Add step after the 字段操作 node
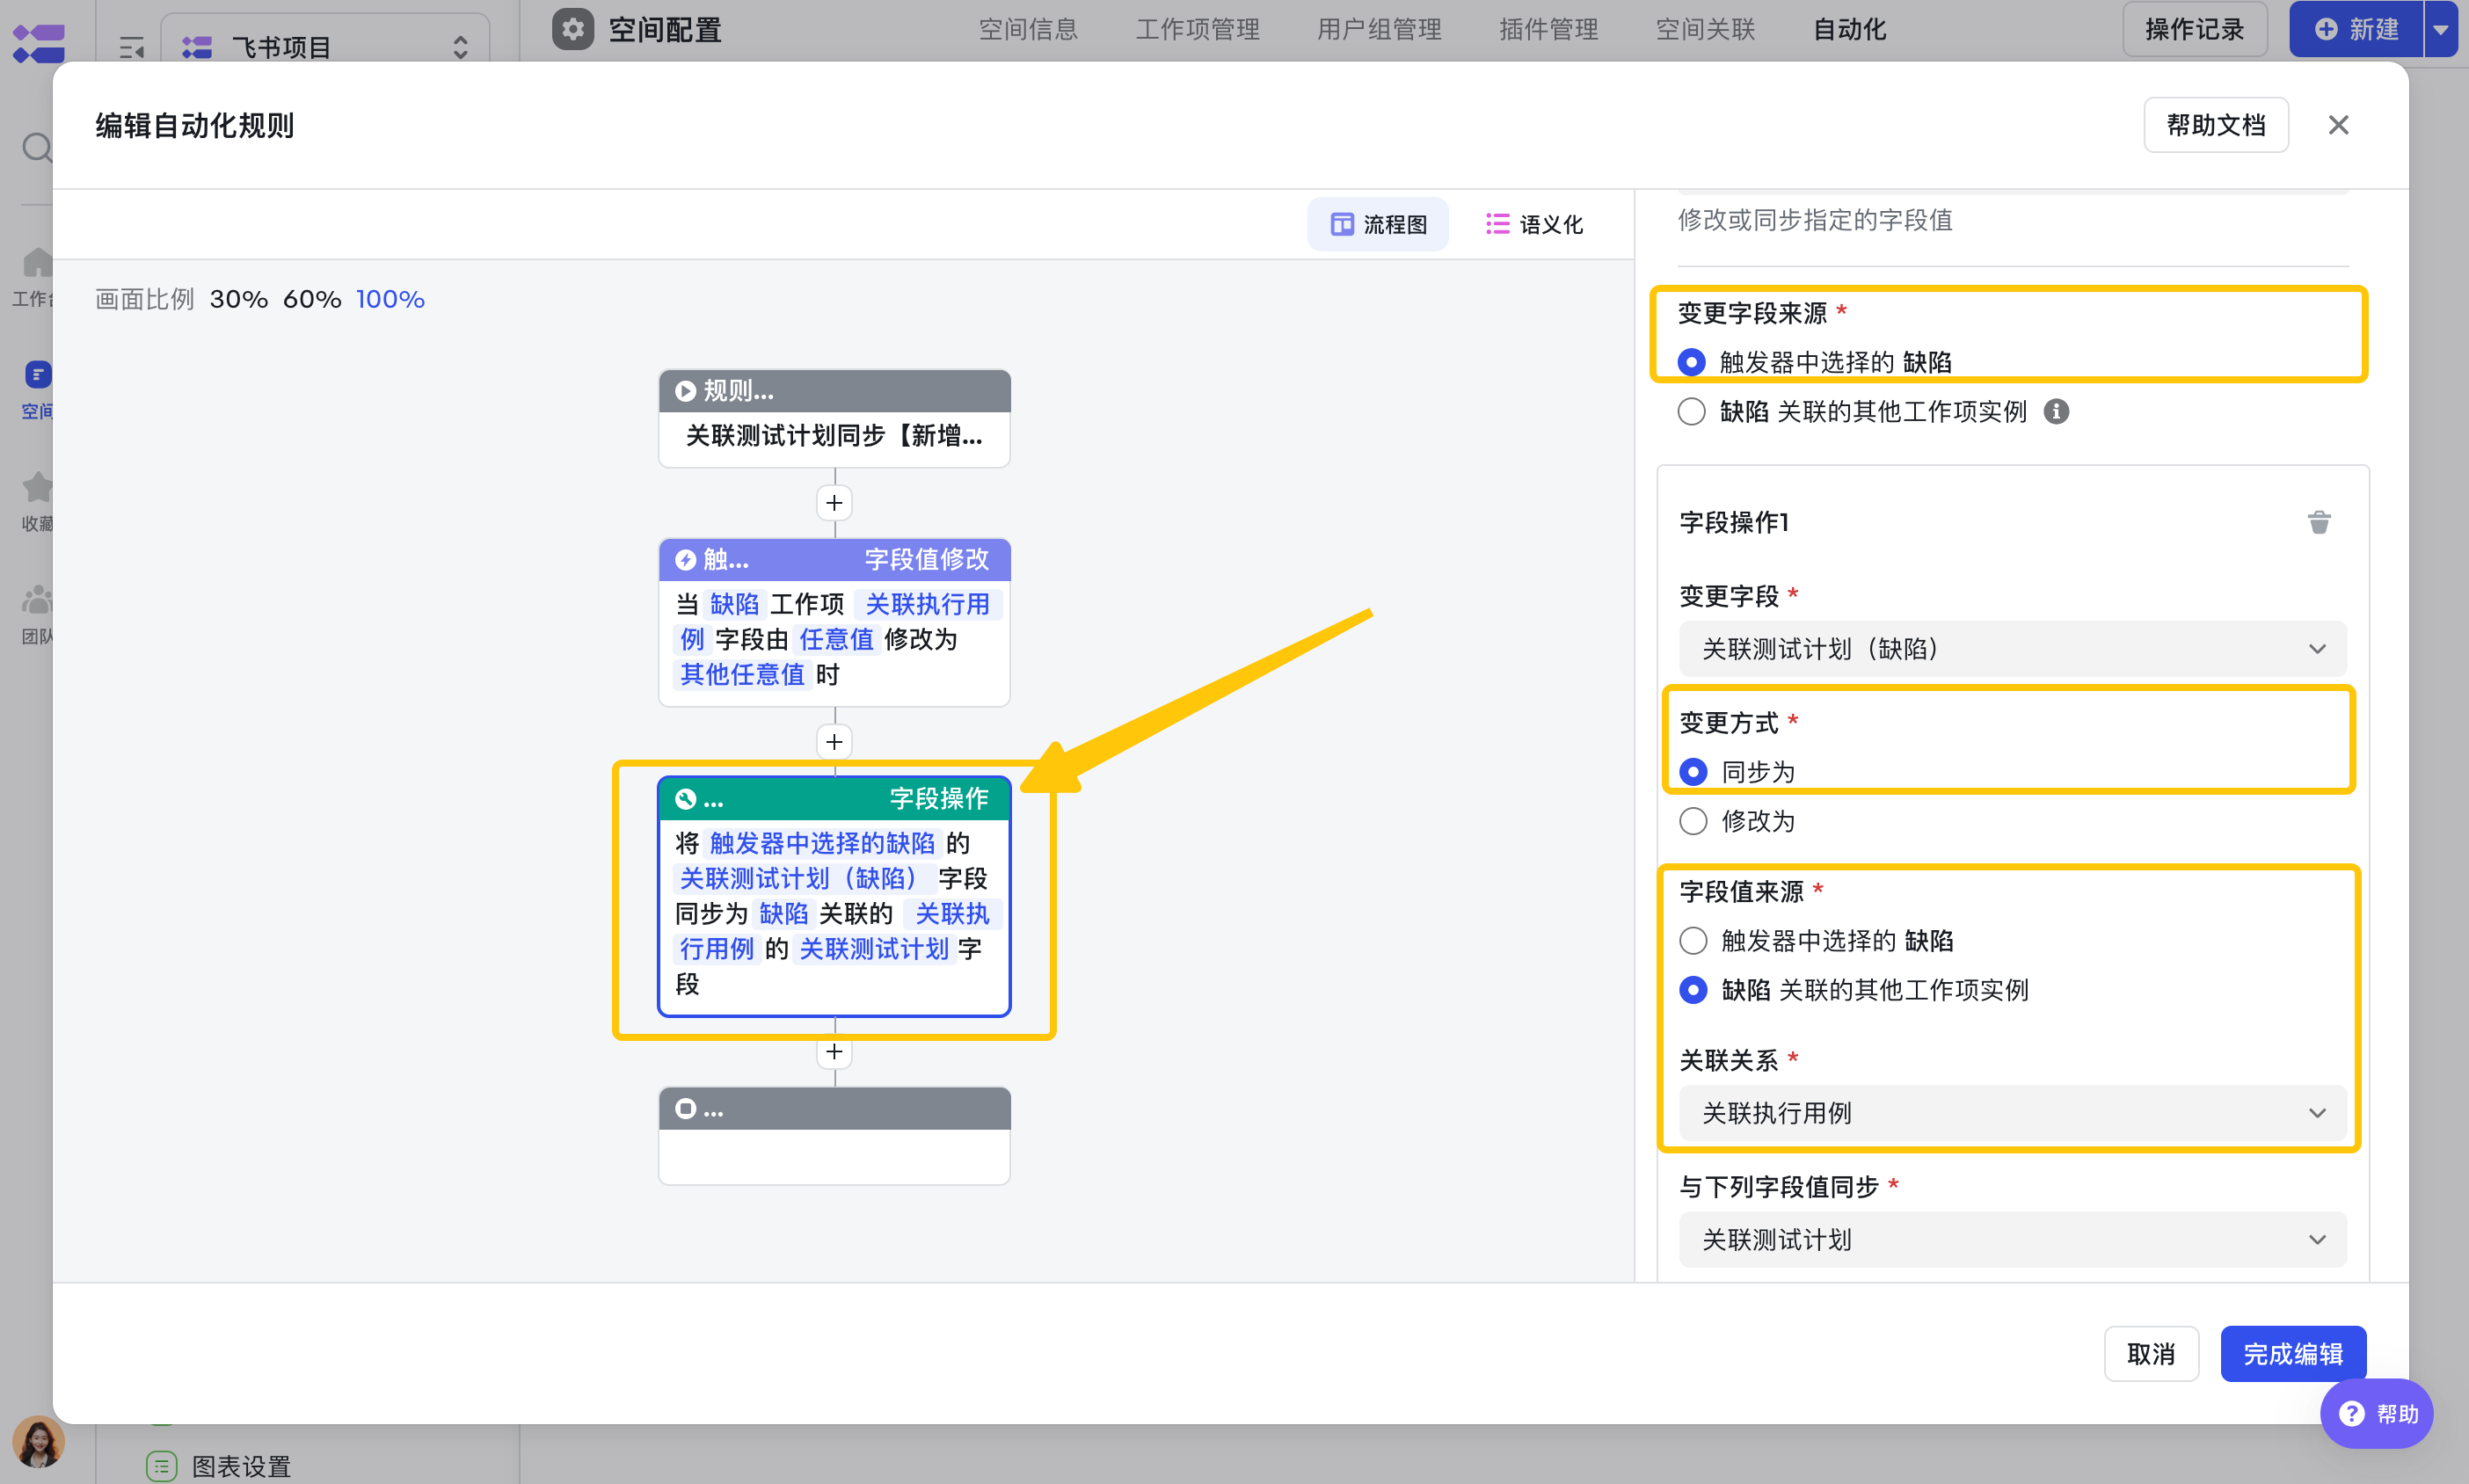Viewport: 2469px width, 1484px height. tap(834, 1052)
